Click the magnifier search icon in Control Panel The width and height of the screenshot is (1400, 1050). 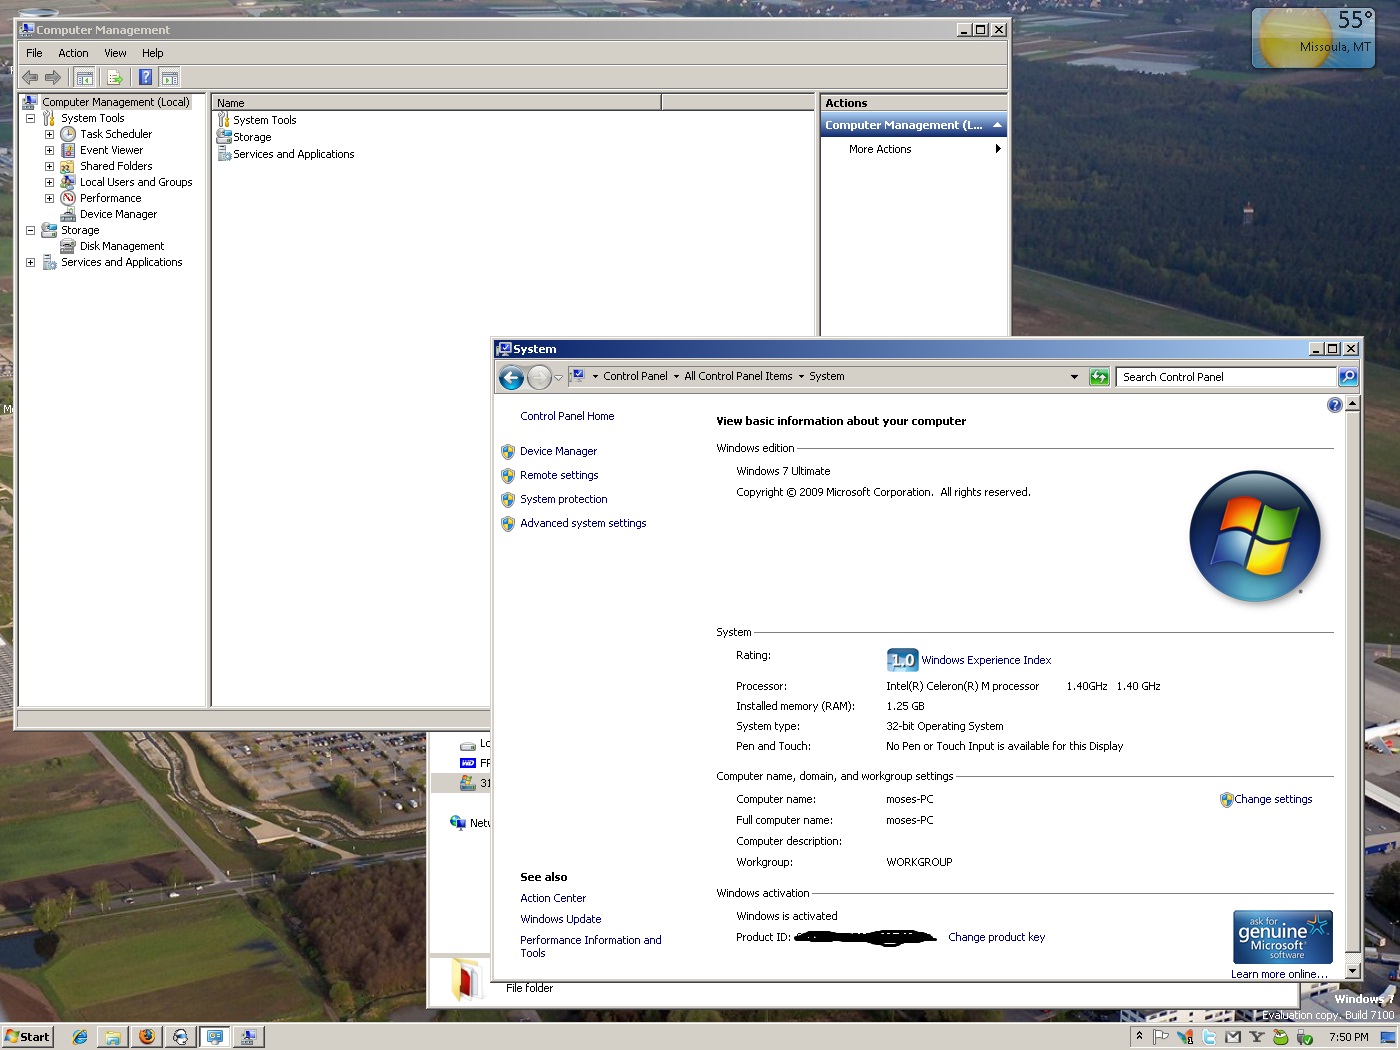click(1348, 377)
